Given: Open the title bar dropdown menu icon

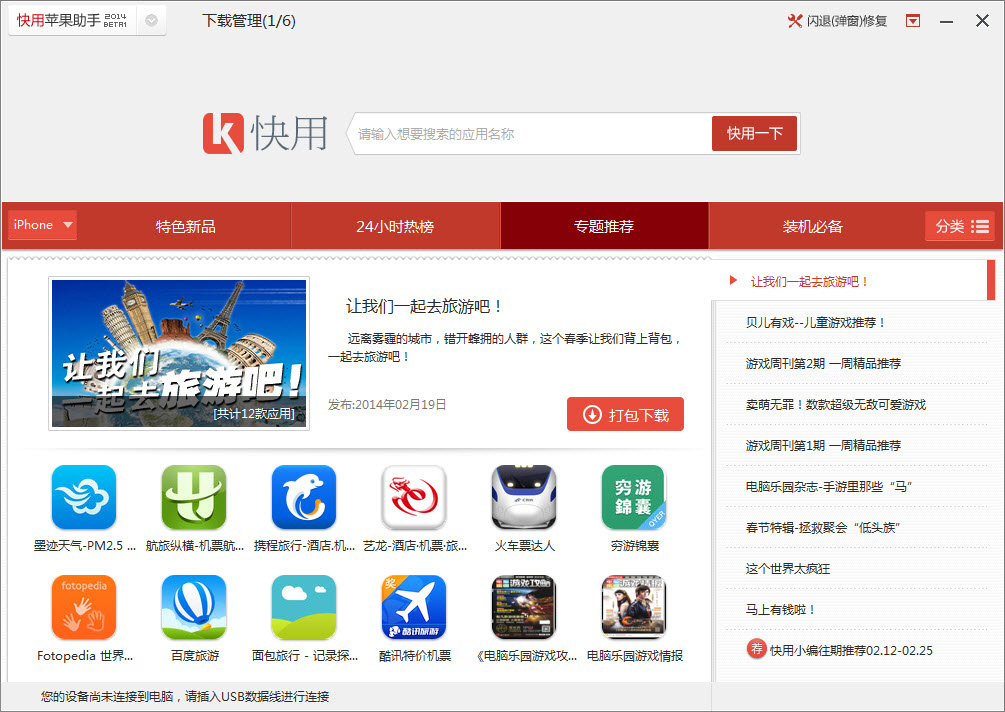Looking at the screenshot, I should [x=913, y=21].
